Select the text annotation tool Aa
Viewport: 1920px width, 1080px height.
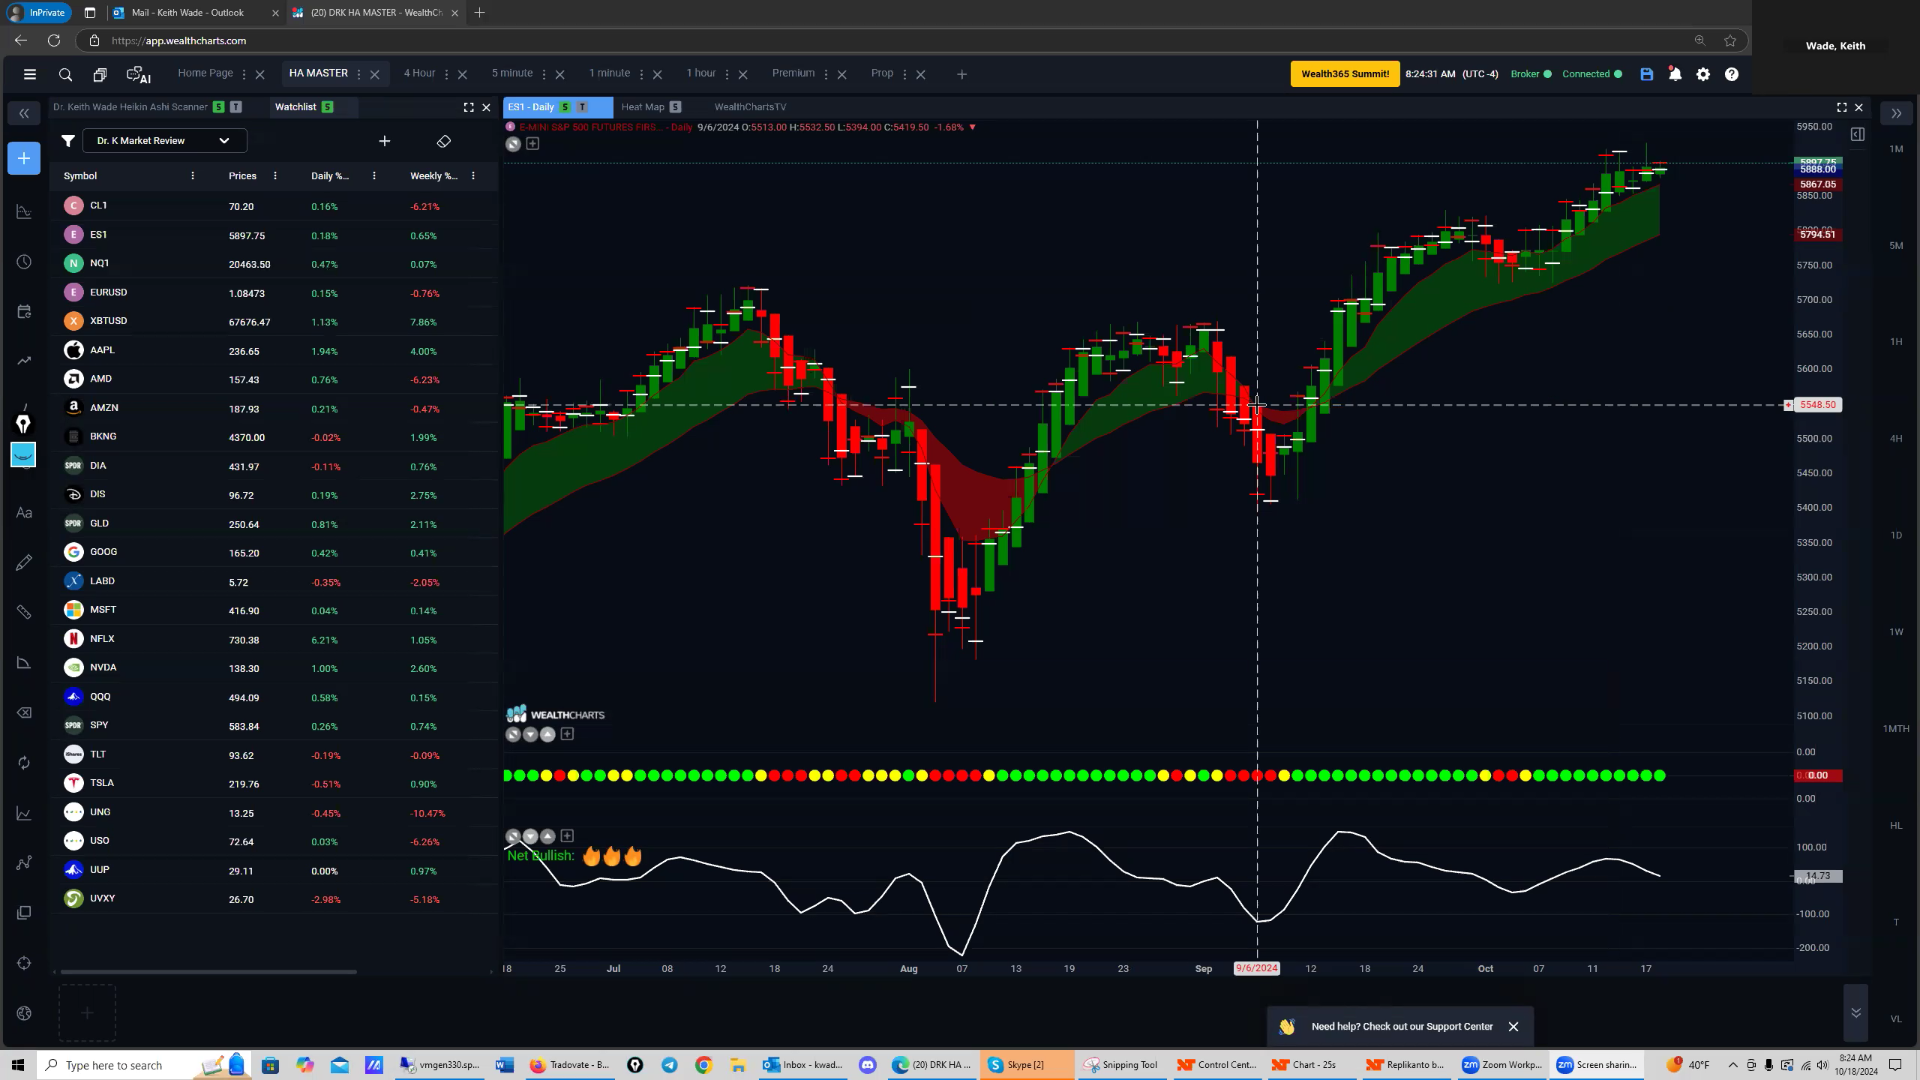pos(24,513)
